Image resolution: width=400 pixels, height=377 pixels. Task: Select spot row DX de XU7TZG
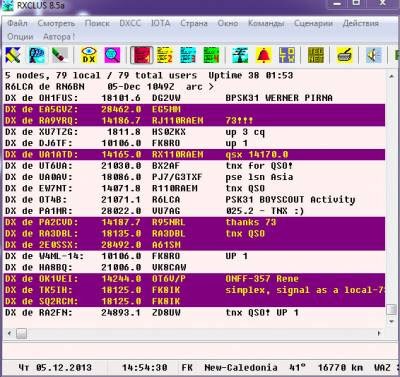195,132
